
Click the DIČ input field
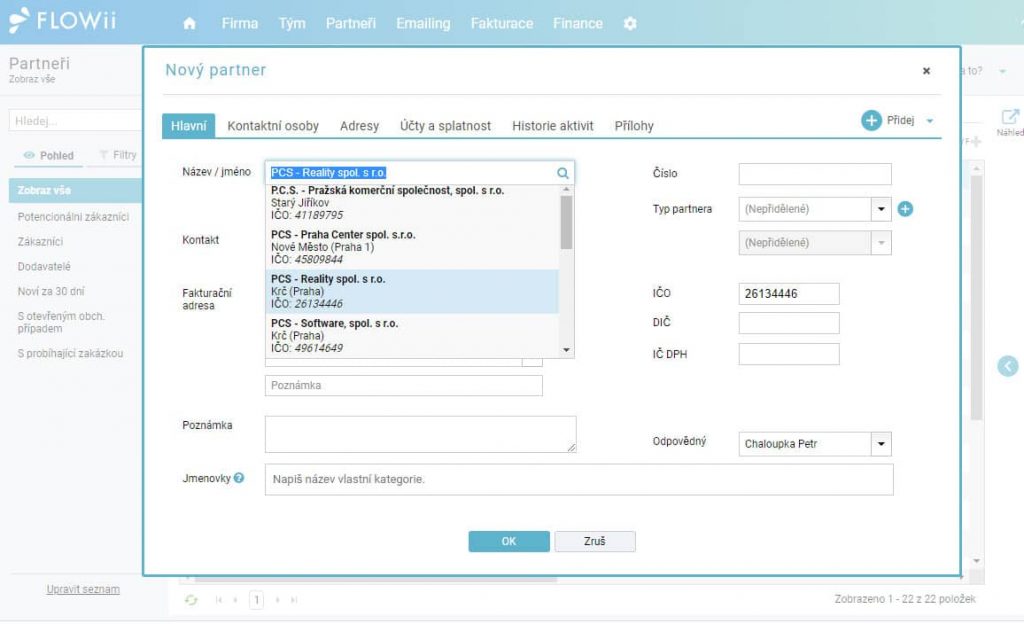click(x=789, y=323)
